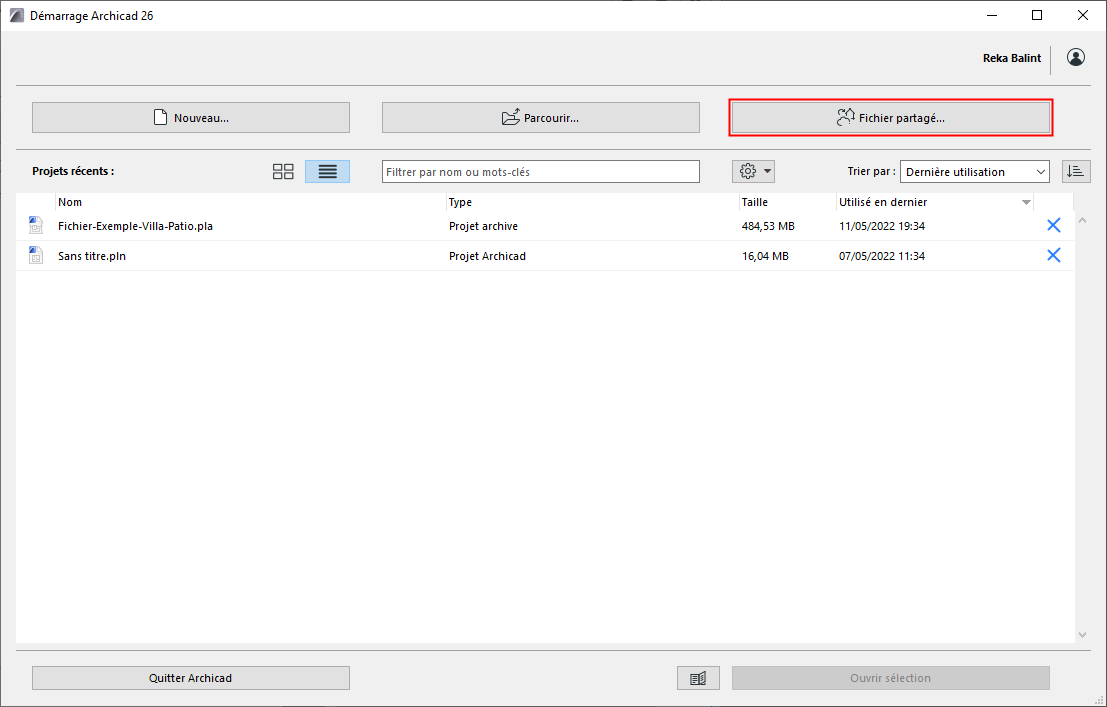Sort by the Taille column header

tap(788, 202)
